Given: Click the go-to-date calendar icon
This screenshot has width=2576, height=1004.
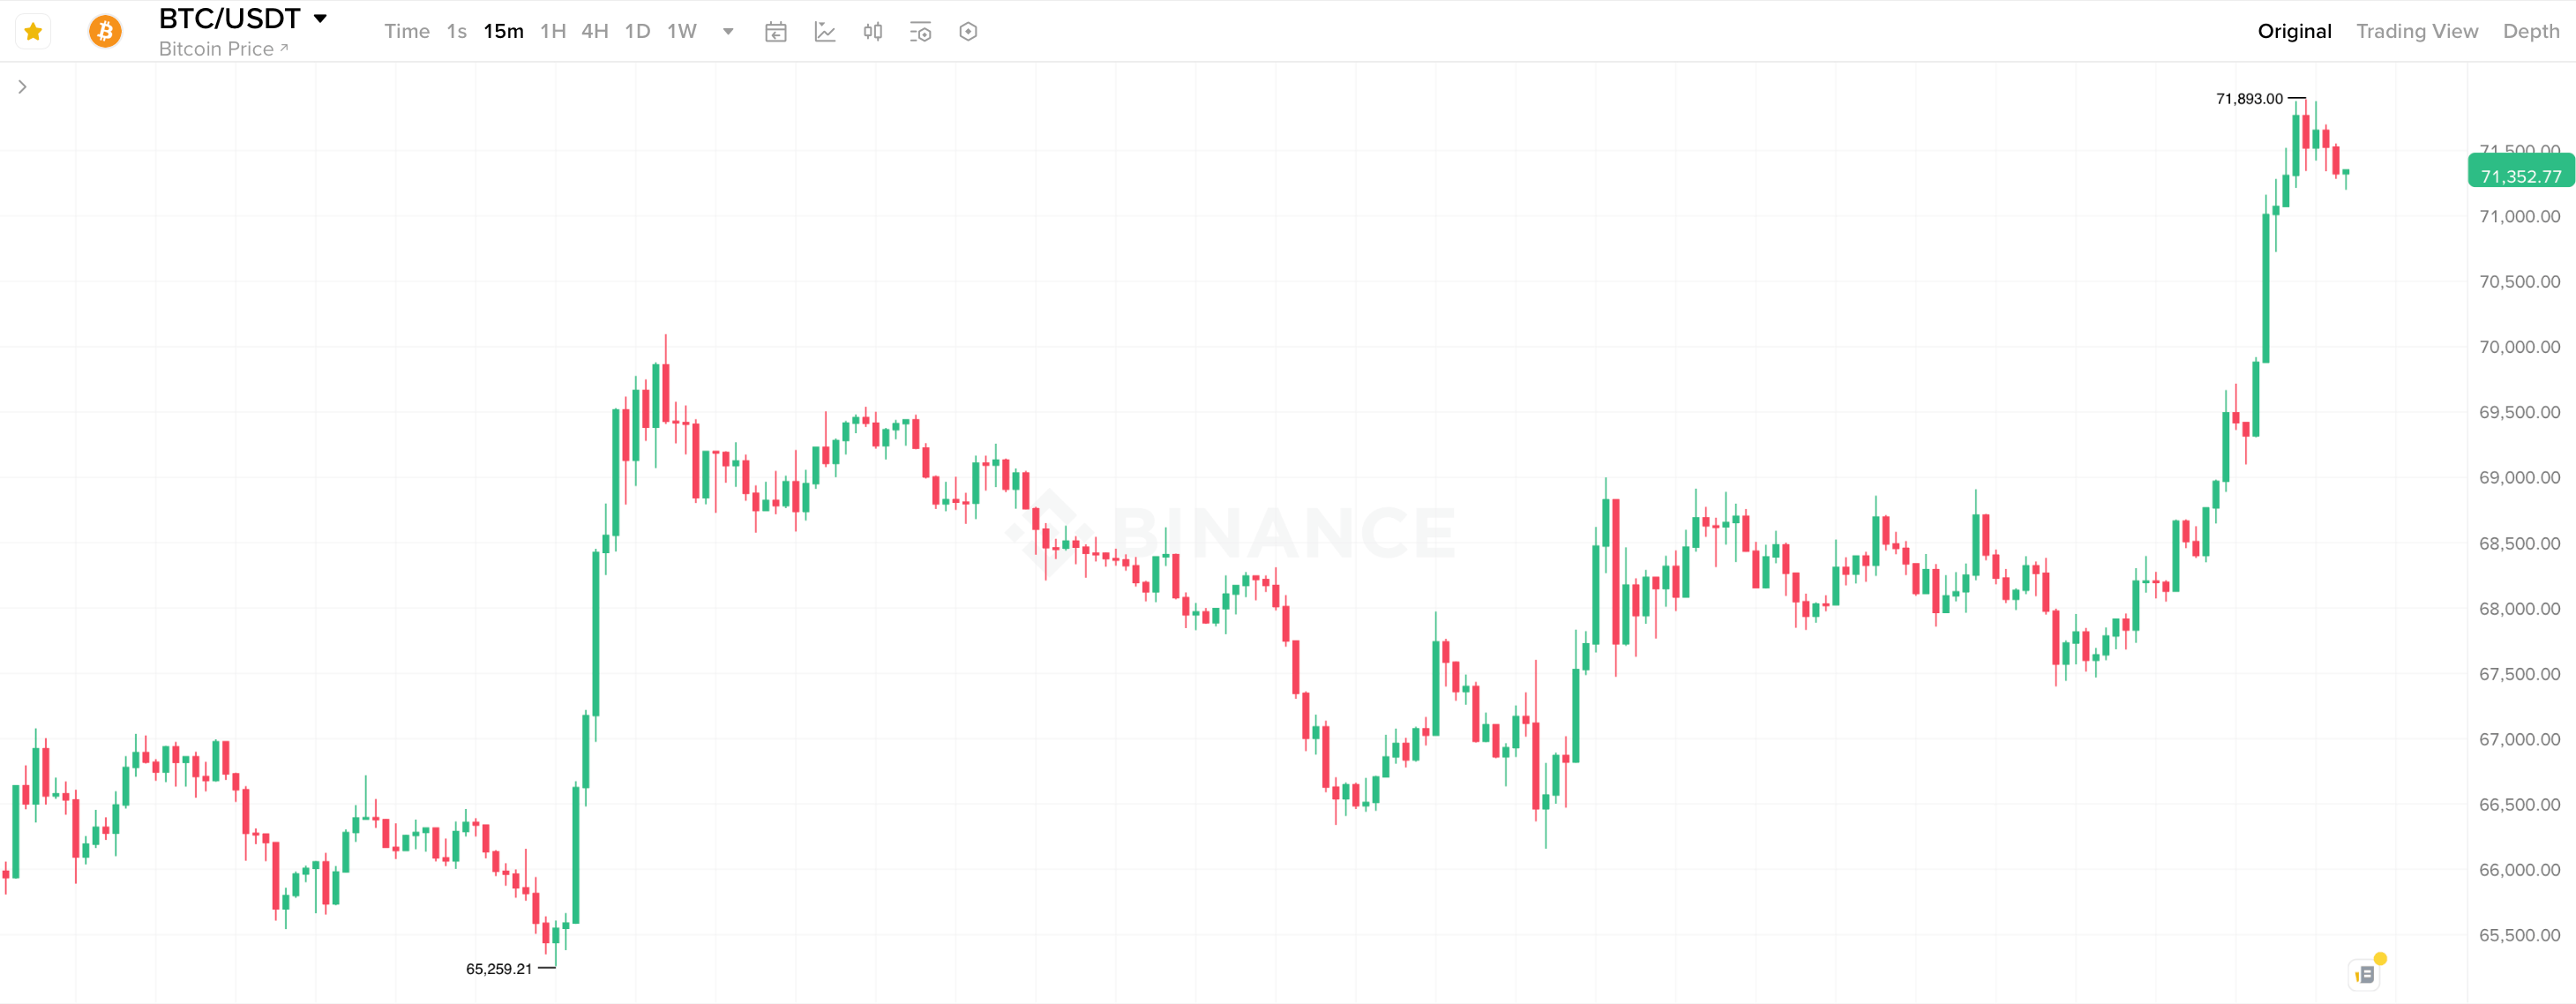Looking at the screenshot, I should click(775, 32).
